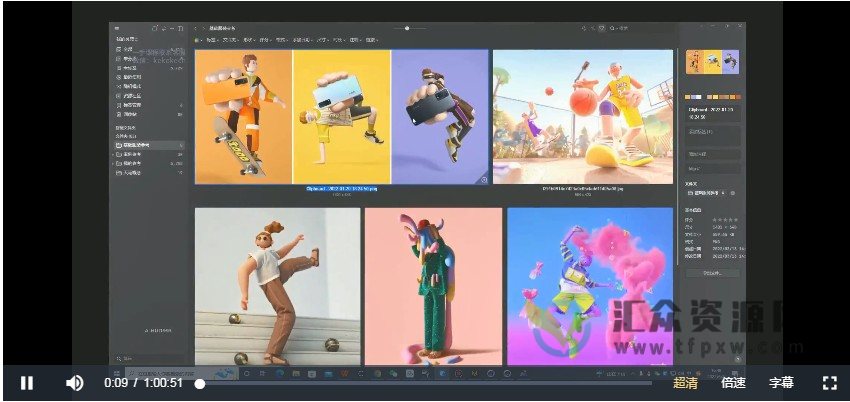This screenshot has height=402, width=850.
Task: Adjust the thumbnail zoom slider knob
Action: pyautogui.click(x=407, y=28)
